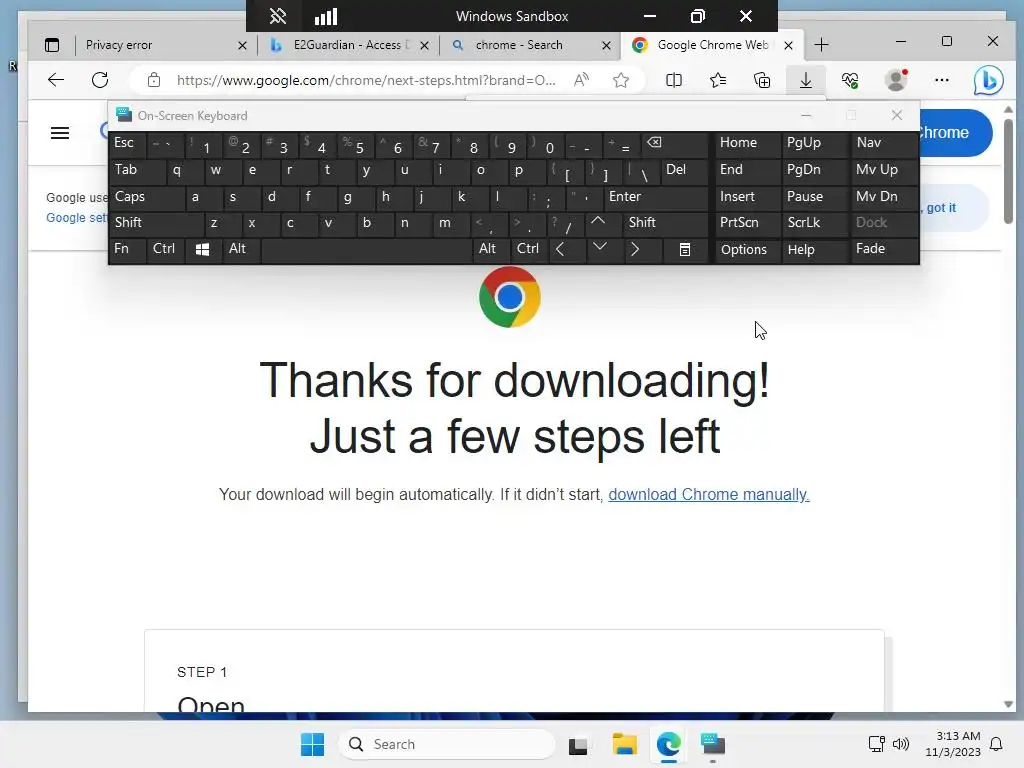Click the Del key on keyboard
The height and width of the screenshot is (768, 1024).
[684, 170]
